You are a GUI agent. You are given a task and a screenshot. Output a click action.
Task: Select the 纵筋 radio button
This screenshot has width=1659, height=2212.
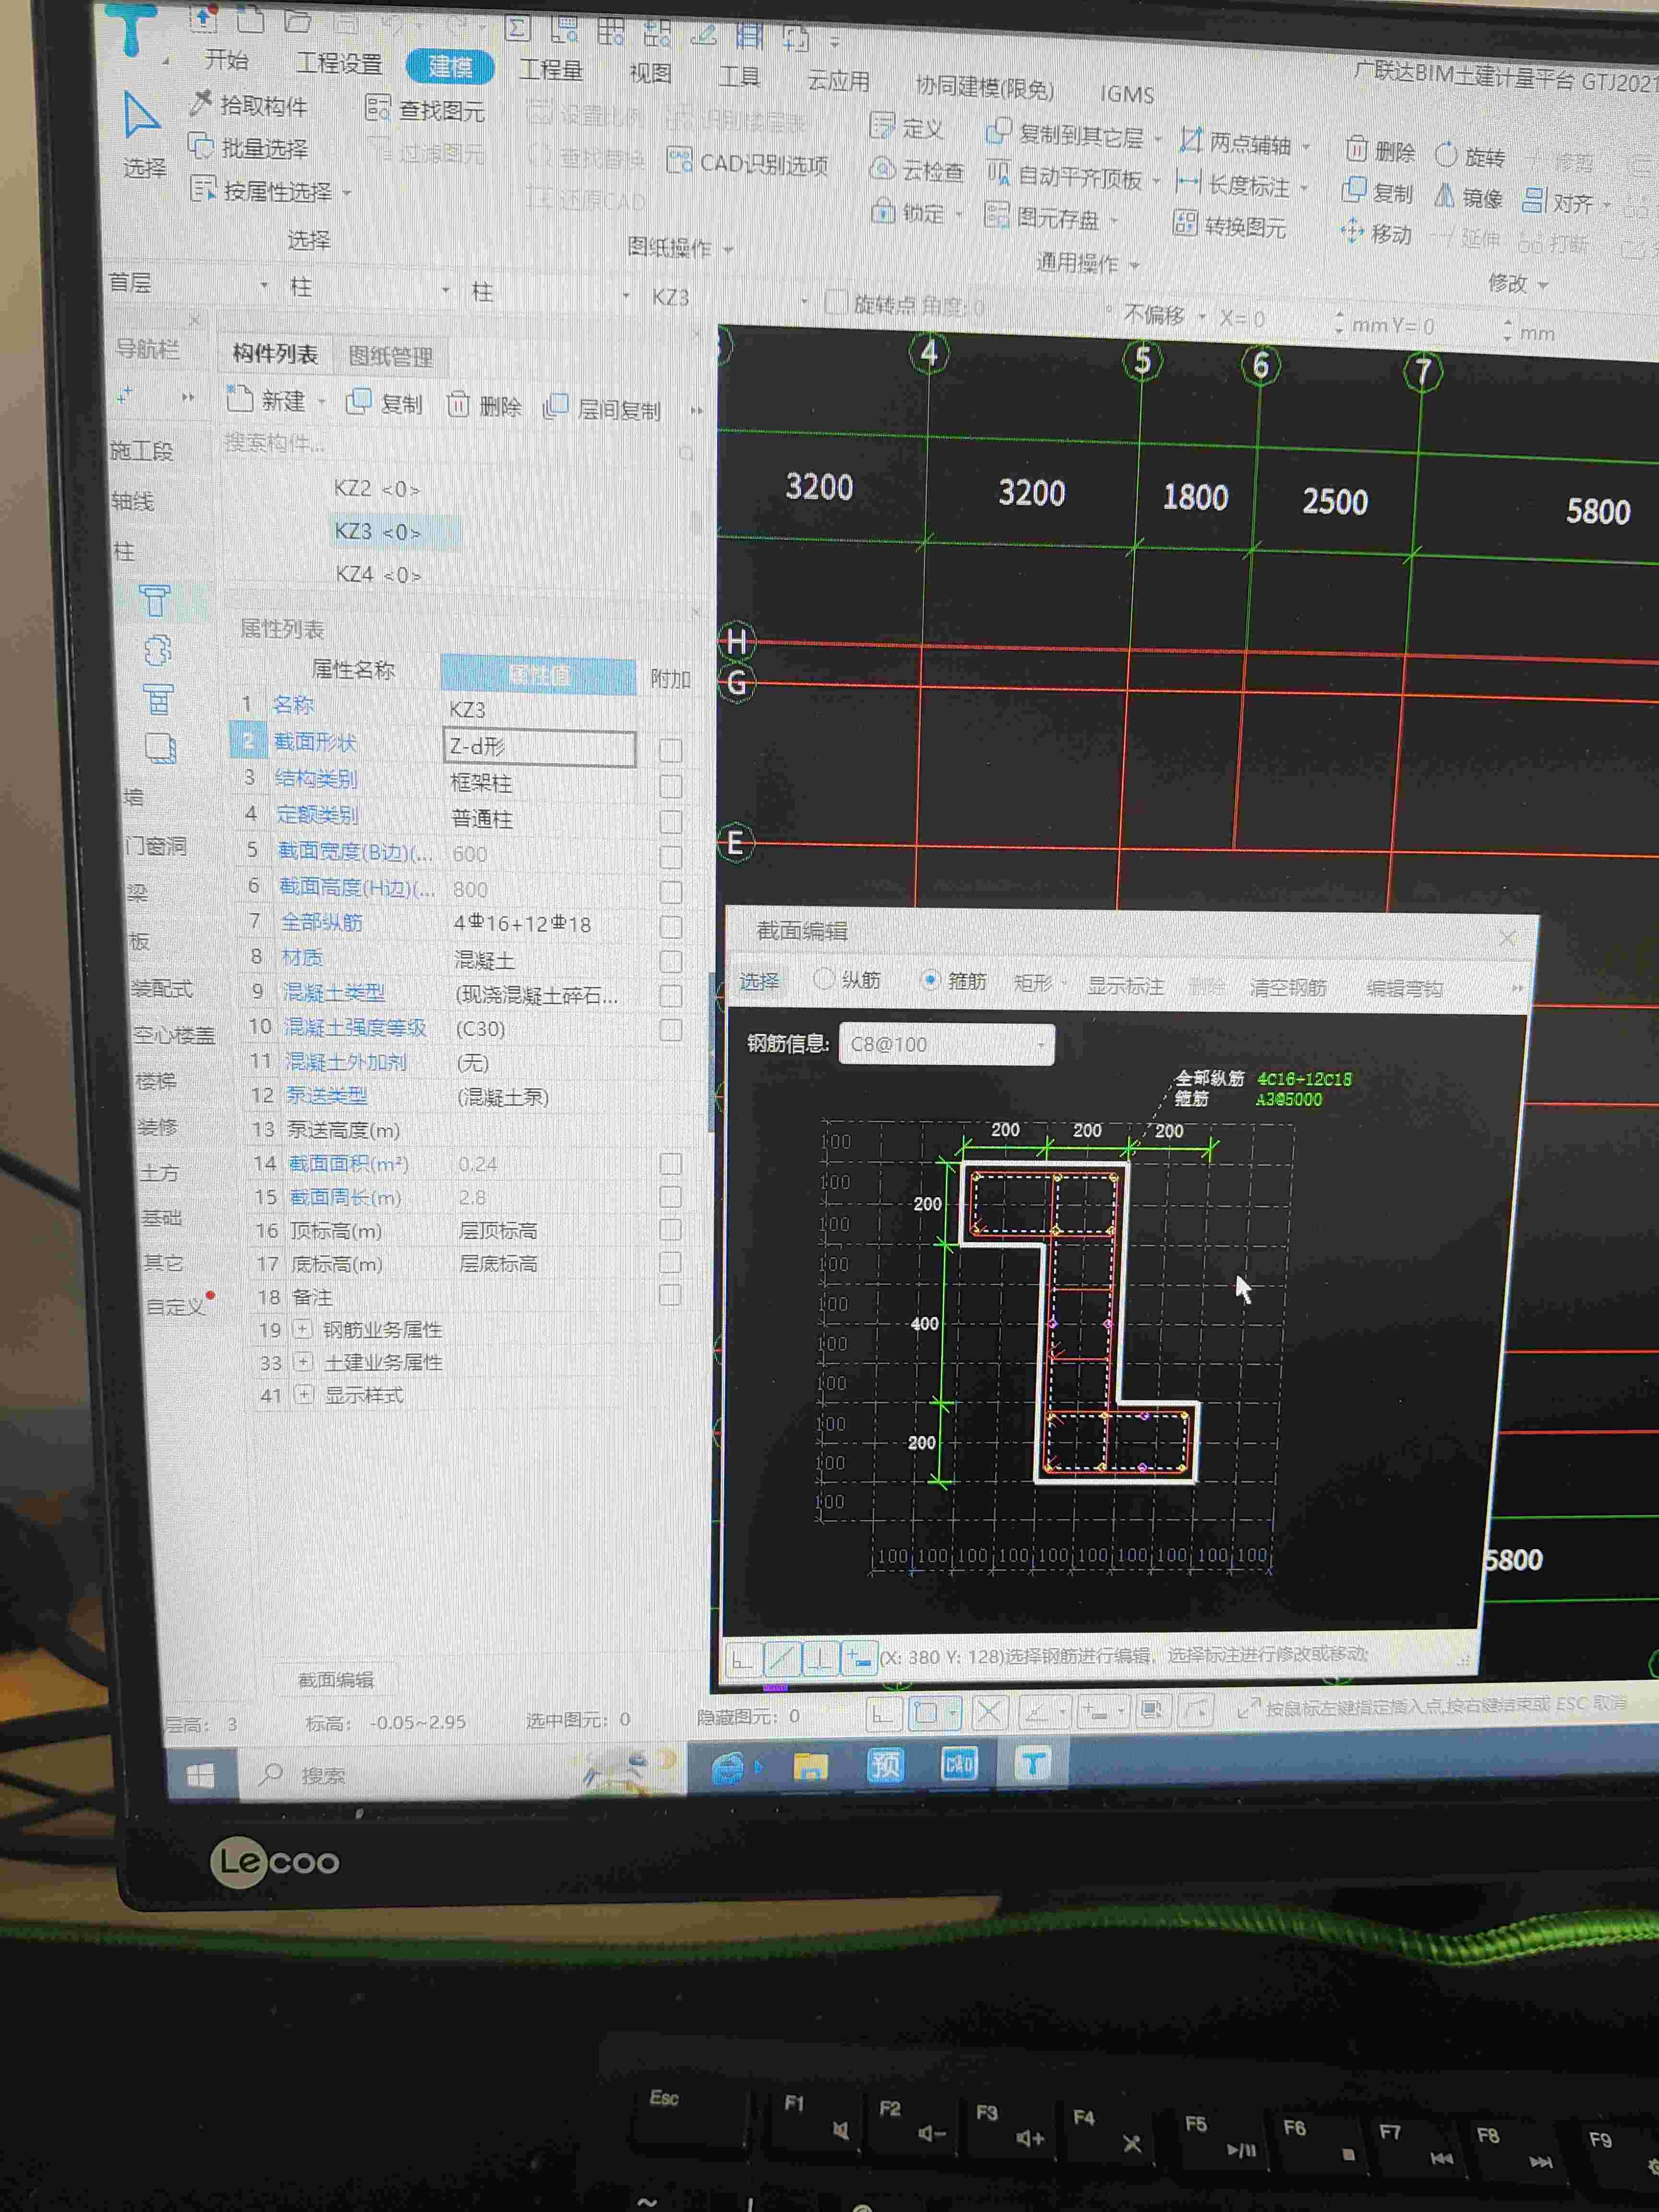coord(824,979)
